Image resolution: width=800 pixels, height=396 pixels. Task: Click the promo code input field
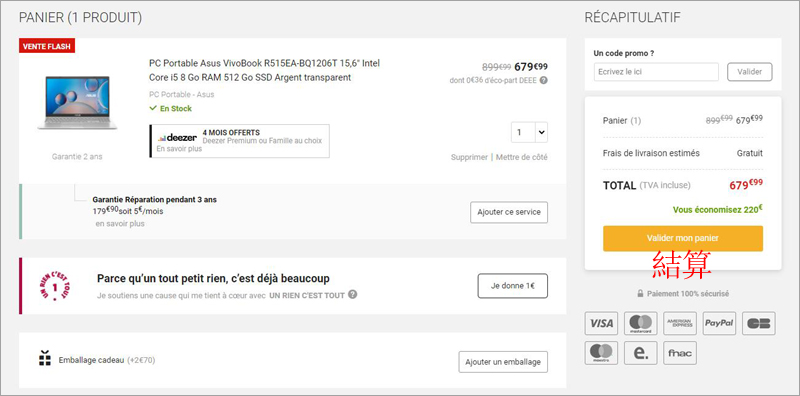(x=656, y=72)
